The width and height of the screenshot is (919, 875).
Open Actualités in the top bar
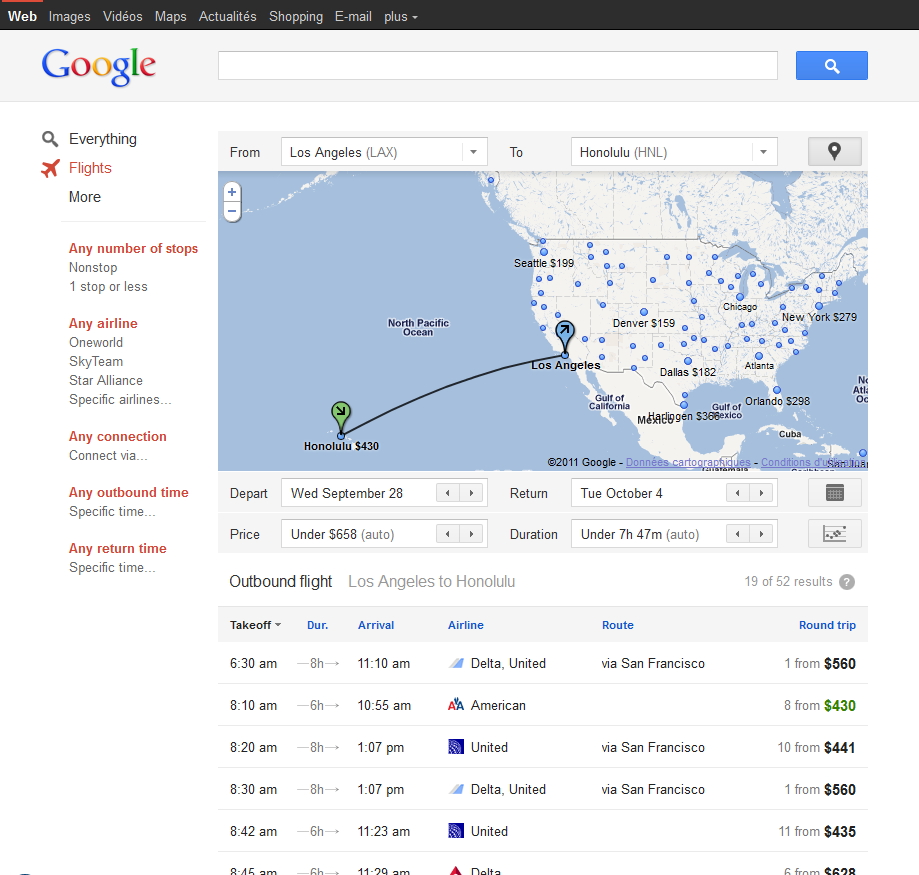click(227, 16)
